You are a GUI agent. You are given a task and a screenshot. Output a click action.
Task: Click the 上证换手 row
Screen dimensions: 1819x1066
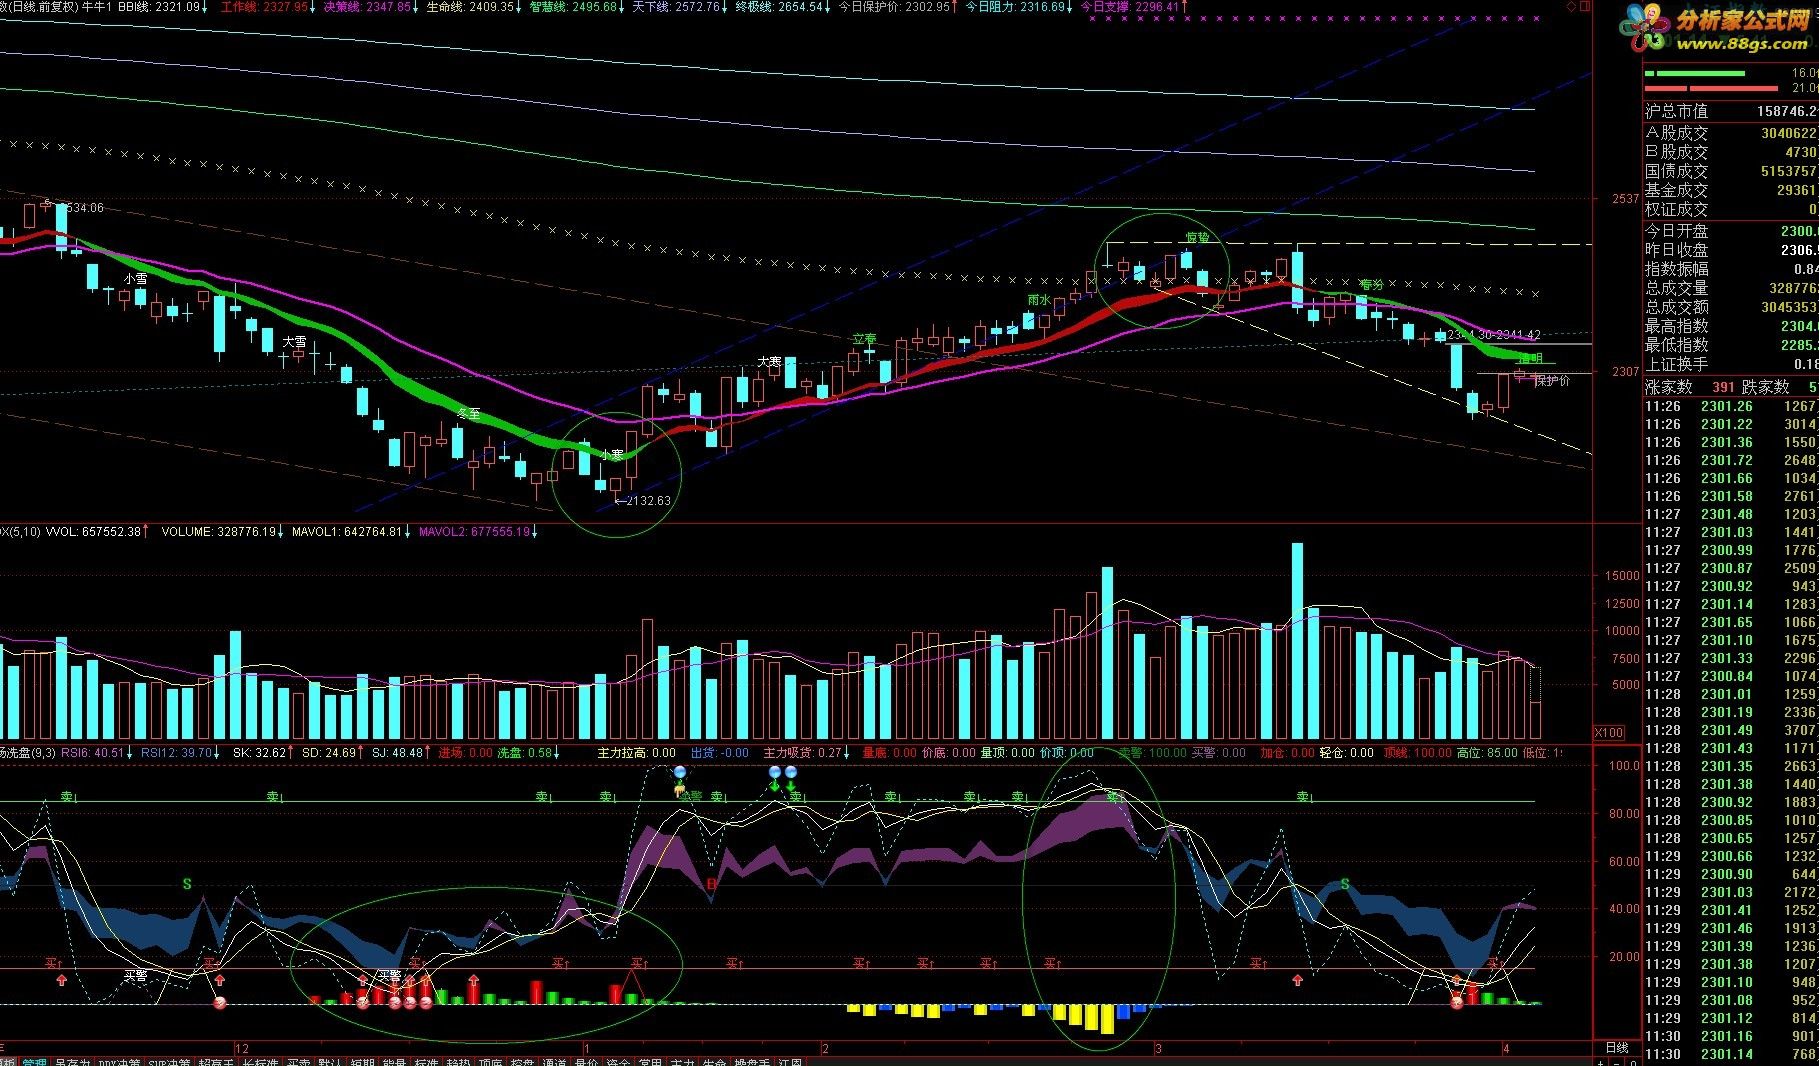click(1731, 365)
